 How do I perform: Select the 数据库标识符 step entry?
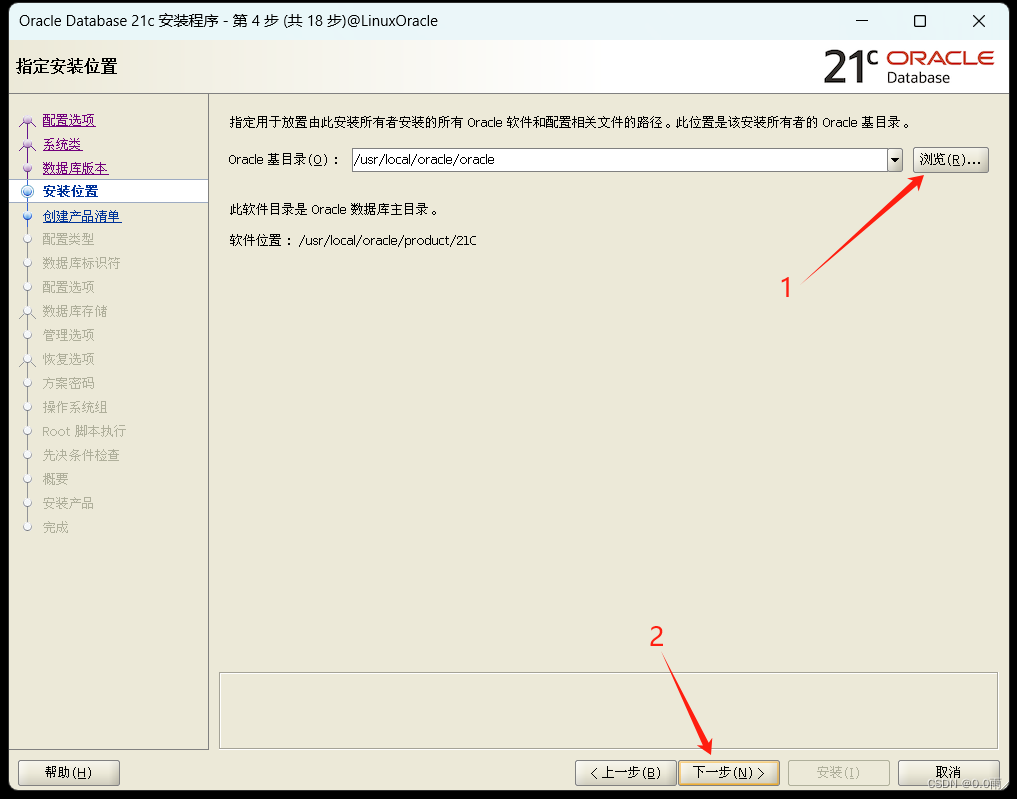79,263
